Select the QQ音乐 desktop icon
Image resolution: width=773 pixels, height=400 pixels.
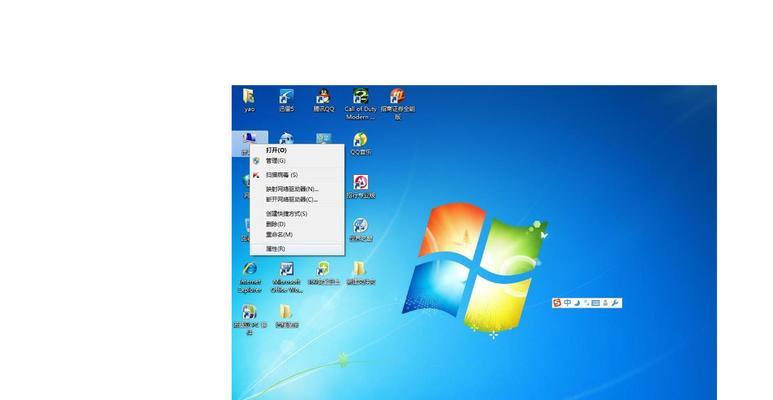360,144
